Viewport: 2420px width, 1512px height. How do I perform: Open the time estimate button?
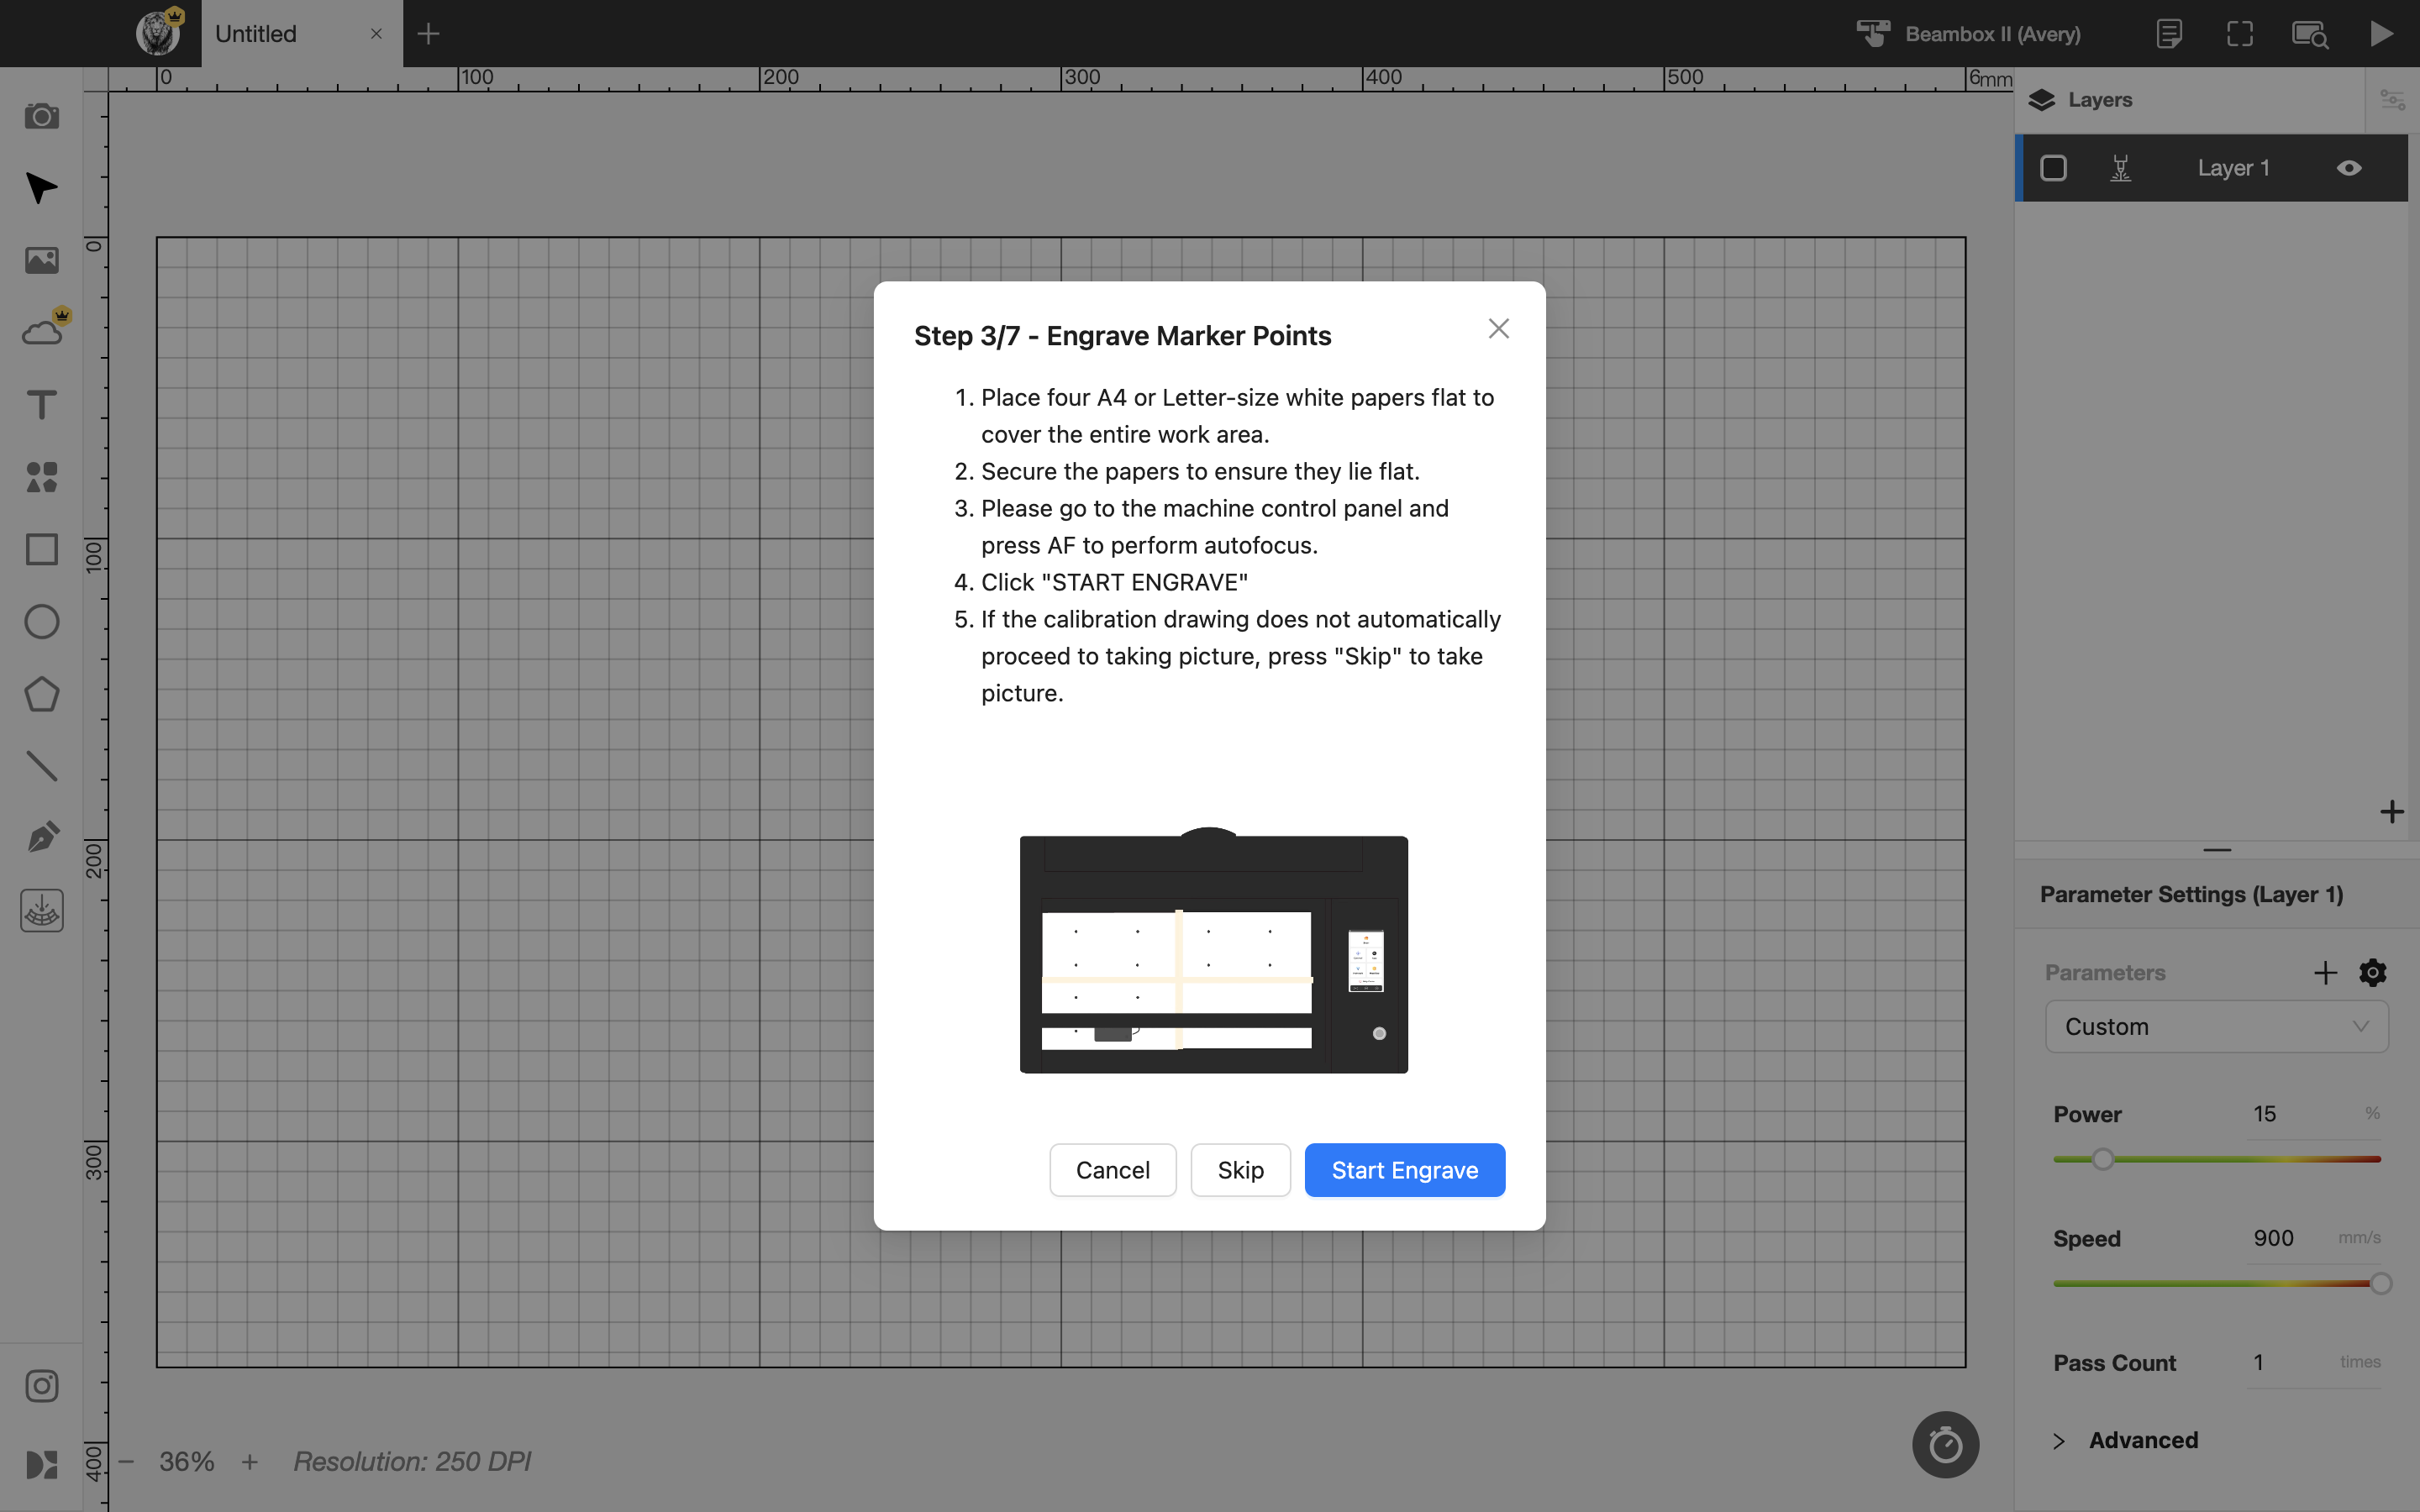(1945, 1445)
